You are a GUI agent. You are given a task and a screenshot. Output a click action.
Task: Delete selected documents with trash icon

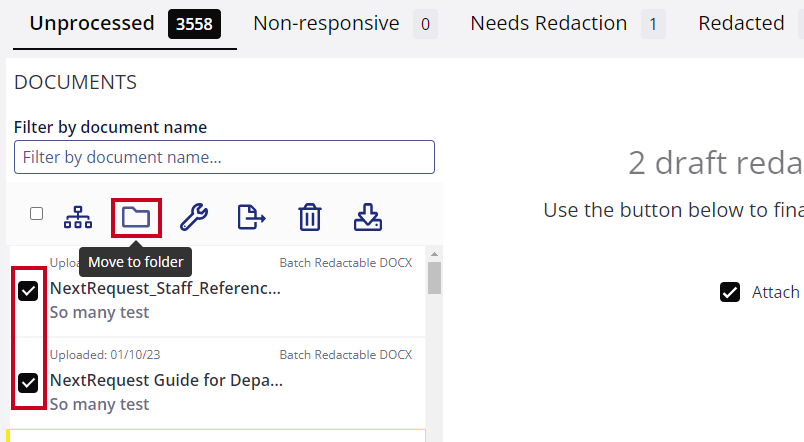(x=310, y=217)
